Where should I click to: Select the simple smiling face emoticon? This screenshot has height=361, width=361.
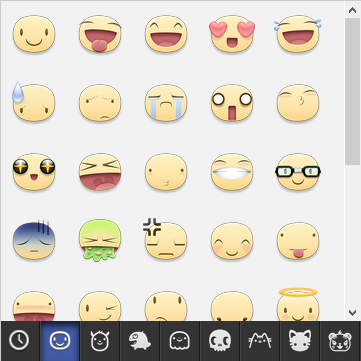[34, 34]
